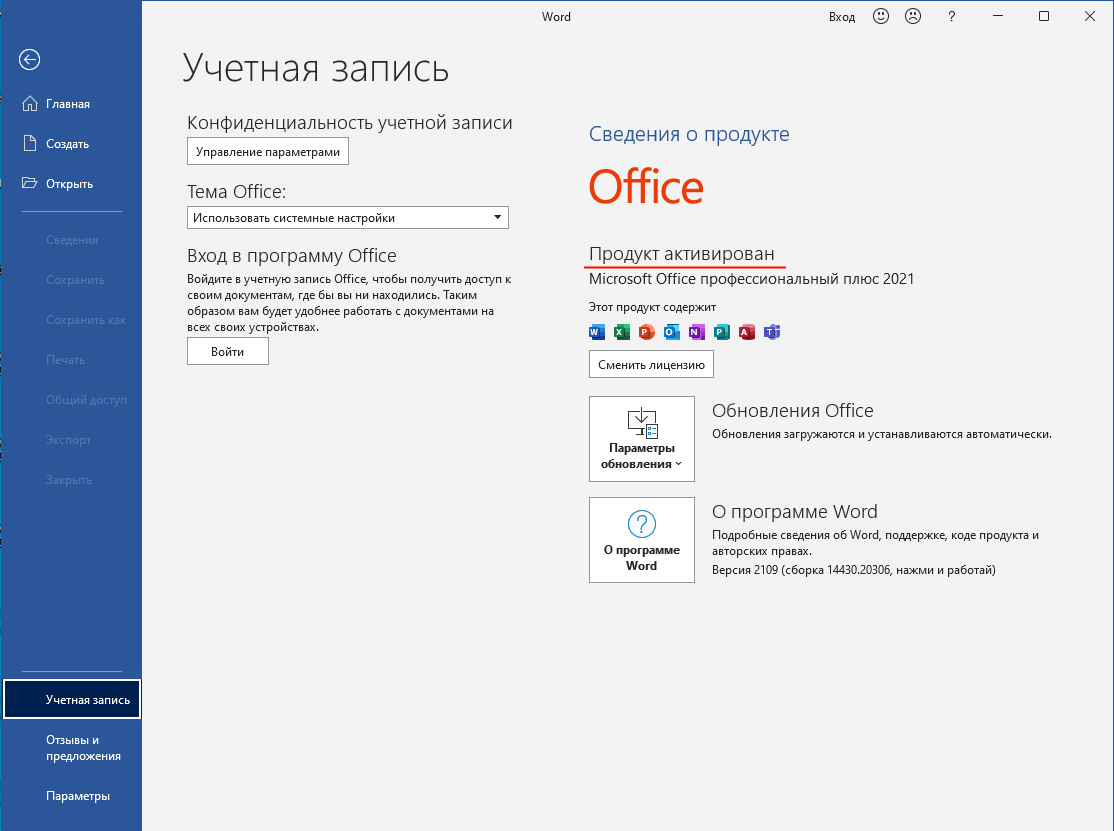Click the Обновления Office heading

[x=793, y=411]
